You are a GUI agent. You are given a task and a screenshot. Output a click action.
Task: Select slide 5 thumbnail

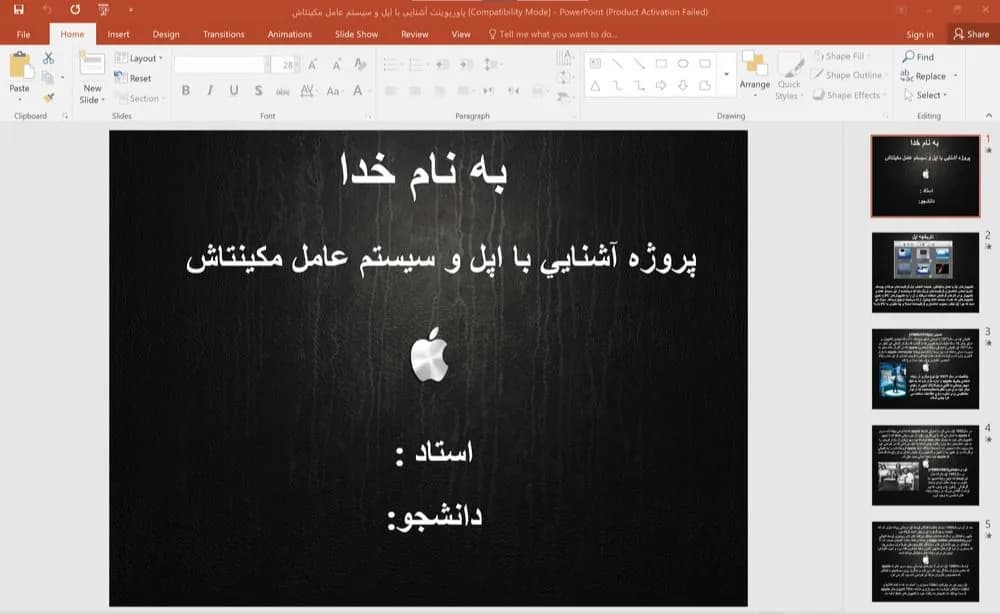tap(925, 561)
